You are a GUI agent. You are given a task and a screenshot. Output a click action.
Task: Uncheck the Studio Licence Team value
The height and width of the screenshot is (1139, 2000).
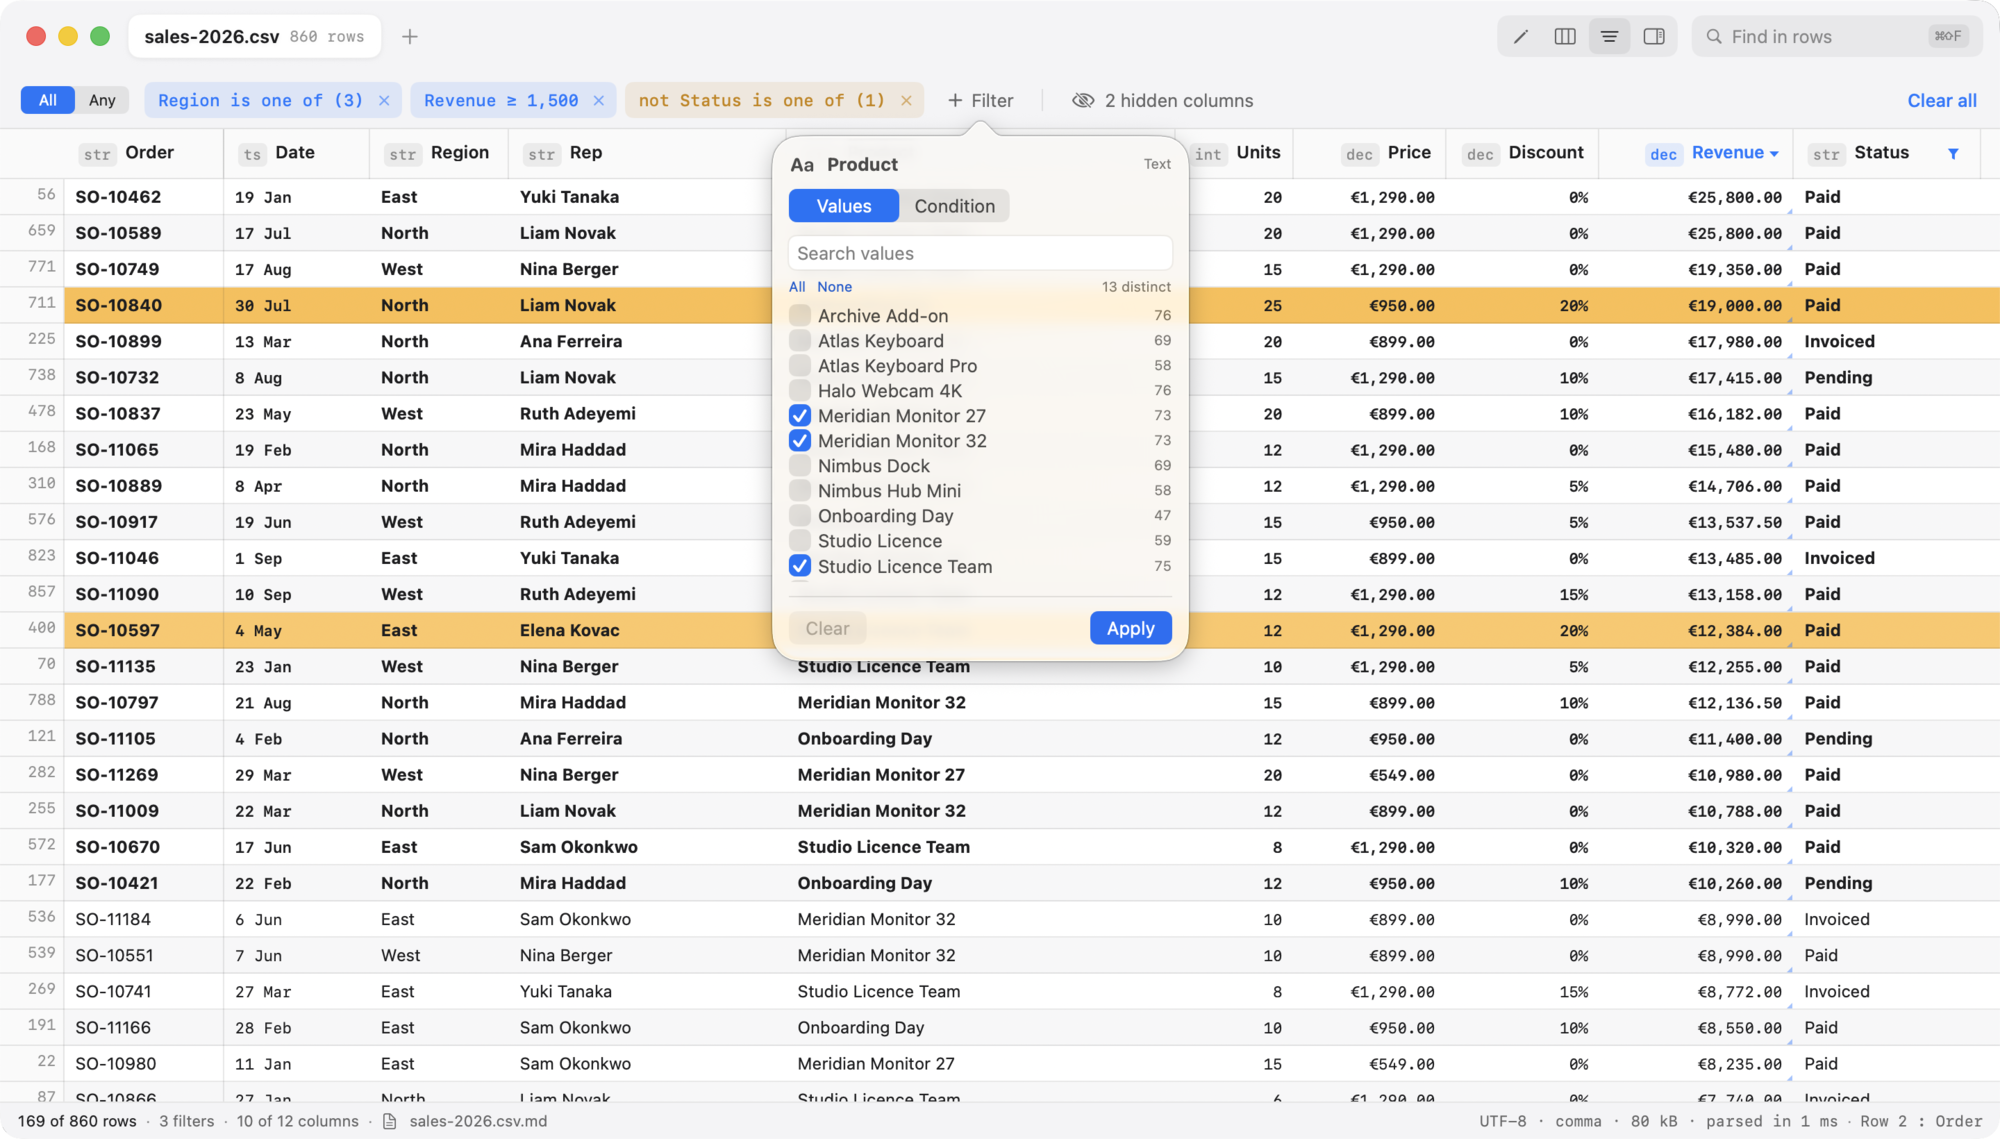800,566
